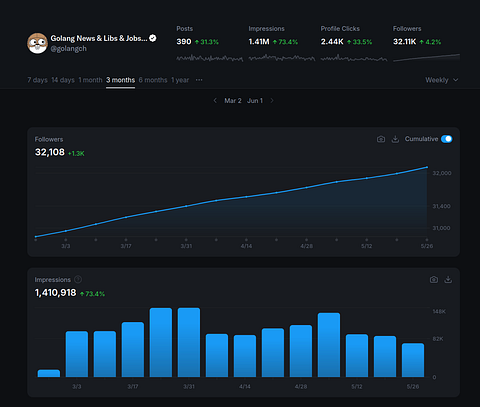Viewport: 480px width, 407px height.
Task: Download the Impressions chart data
Action: 448,279
